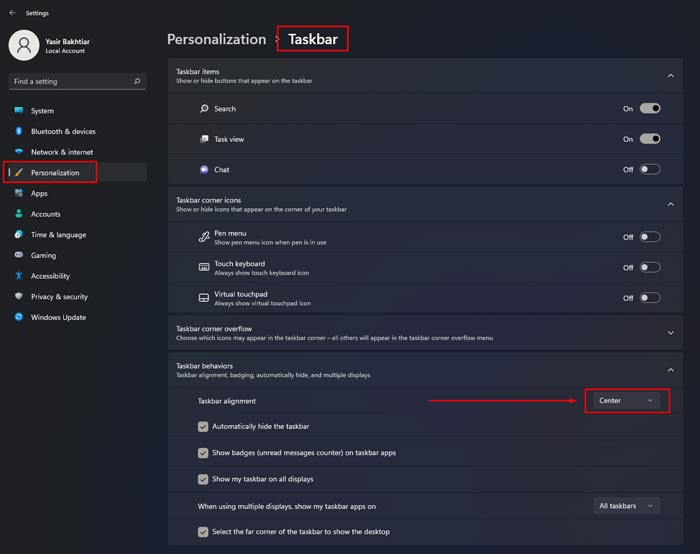The image size is (700, 554).
Task: Click the Personalization breadcrumb link
Action: [216, 40]
